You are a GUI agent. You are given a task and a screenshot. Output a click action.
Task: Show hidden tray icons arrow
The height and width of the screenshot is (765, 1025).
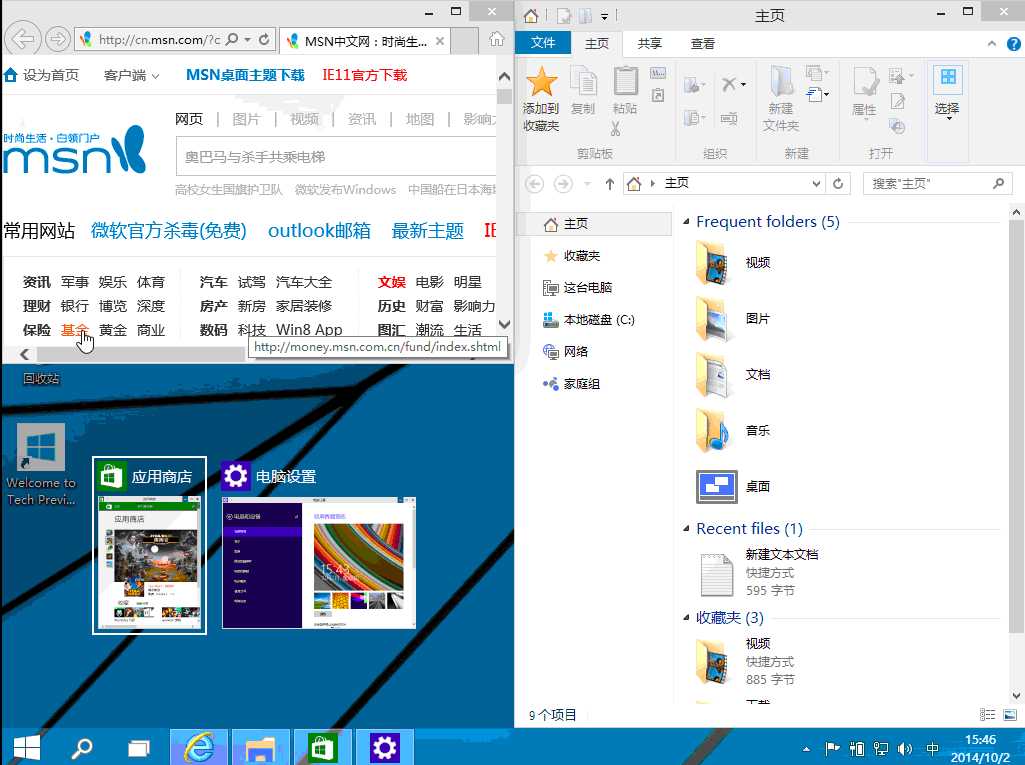[807, 749]
